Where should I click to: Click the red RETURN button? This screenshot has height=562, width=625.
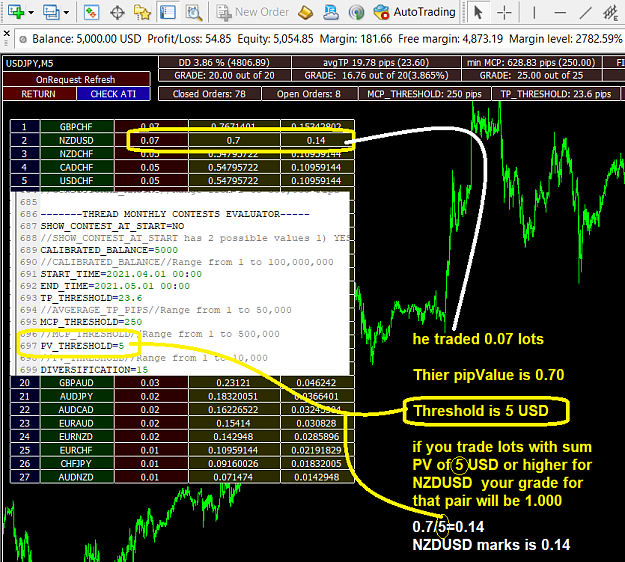(x=39, y=94)
